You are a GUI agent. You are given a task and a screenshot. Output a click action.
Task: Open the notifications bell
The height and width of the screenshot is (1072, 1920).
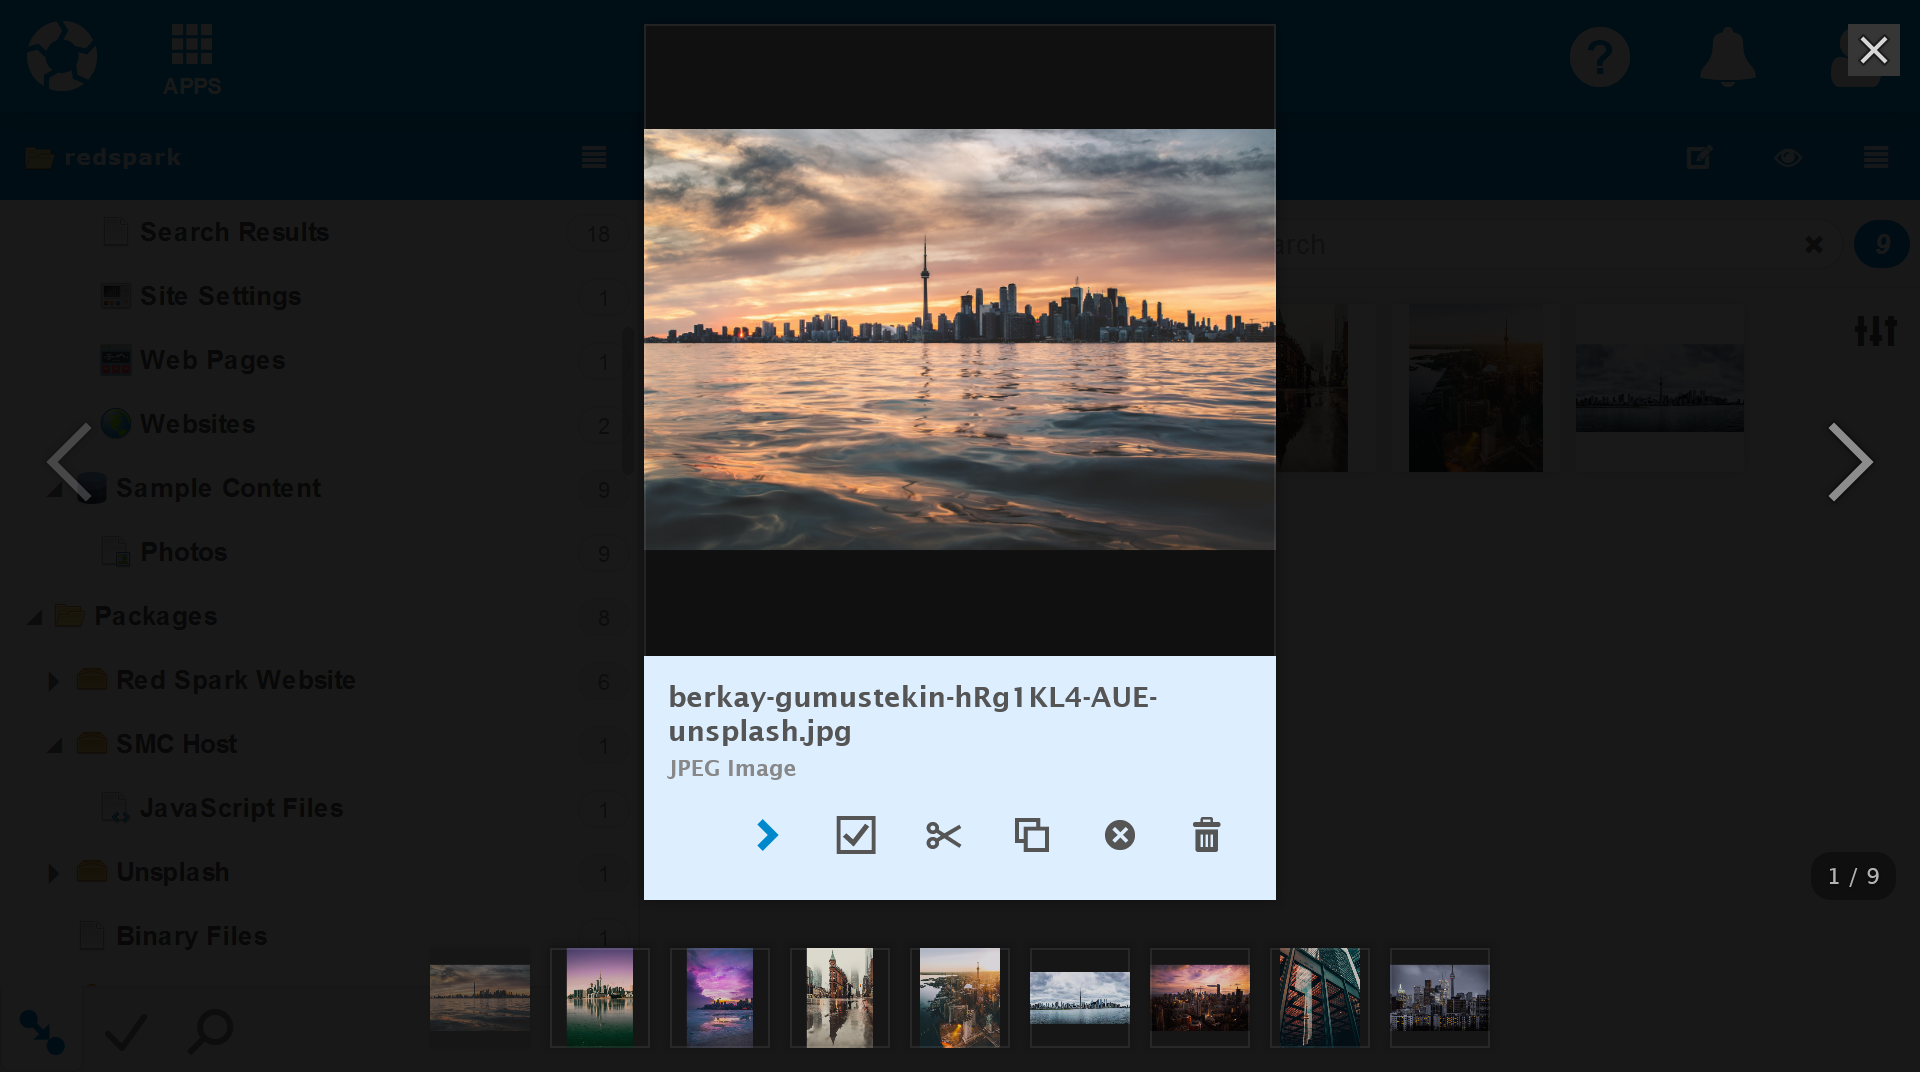click(1727, 57)
